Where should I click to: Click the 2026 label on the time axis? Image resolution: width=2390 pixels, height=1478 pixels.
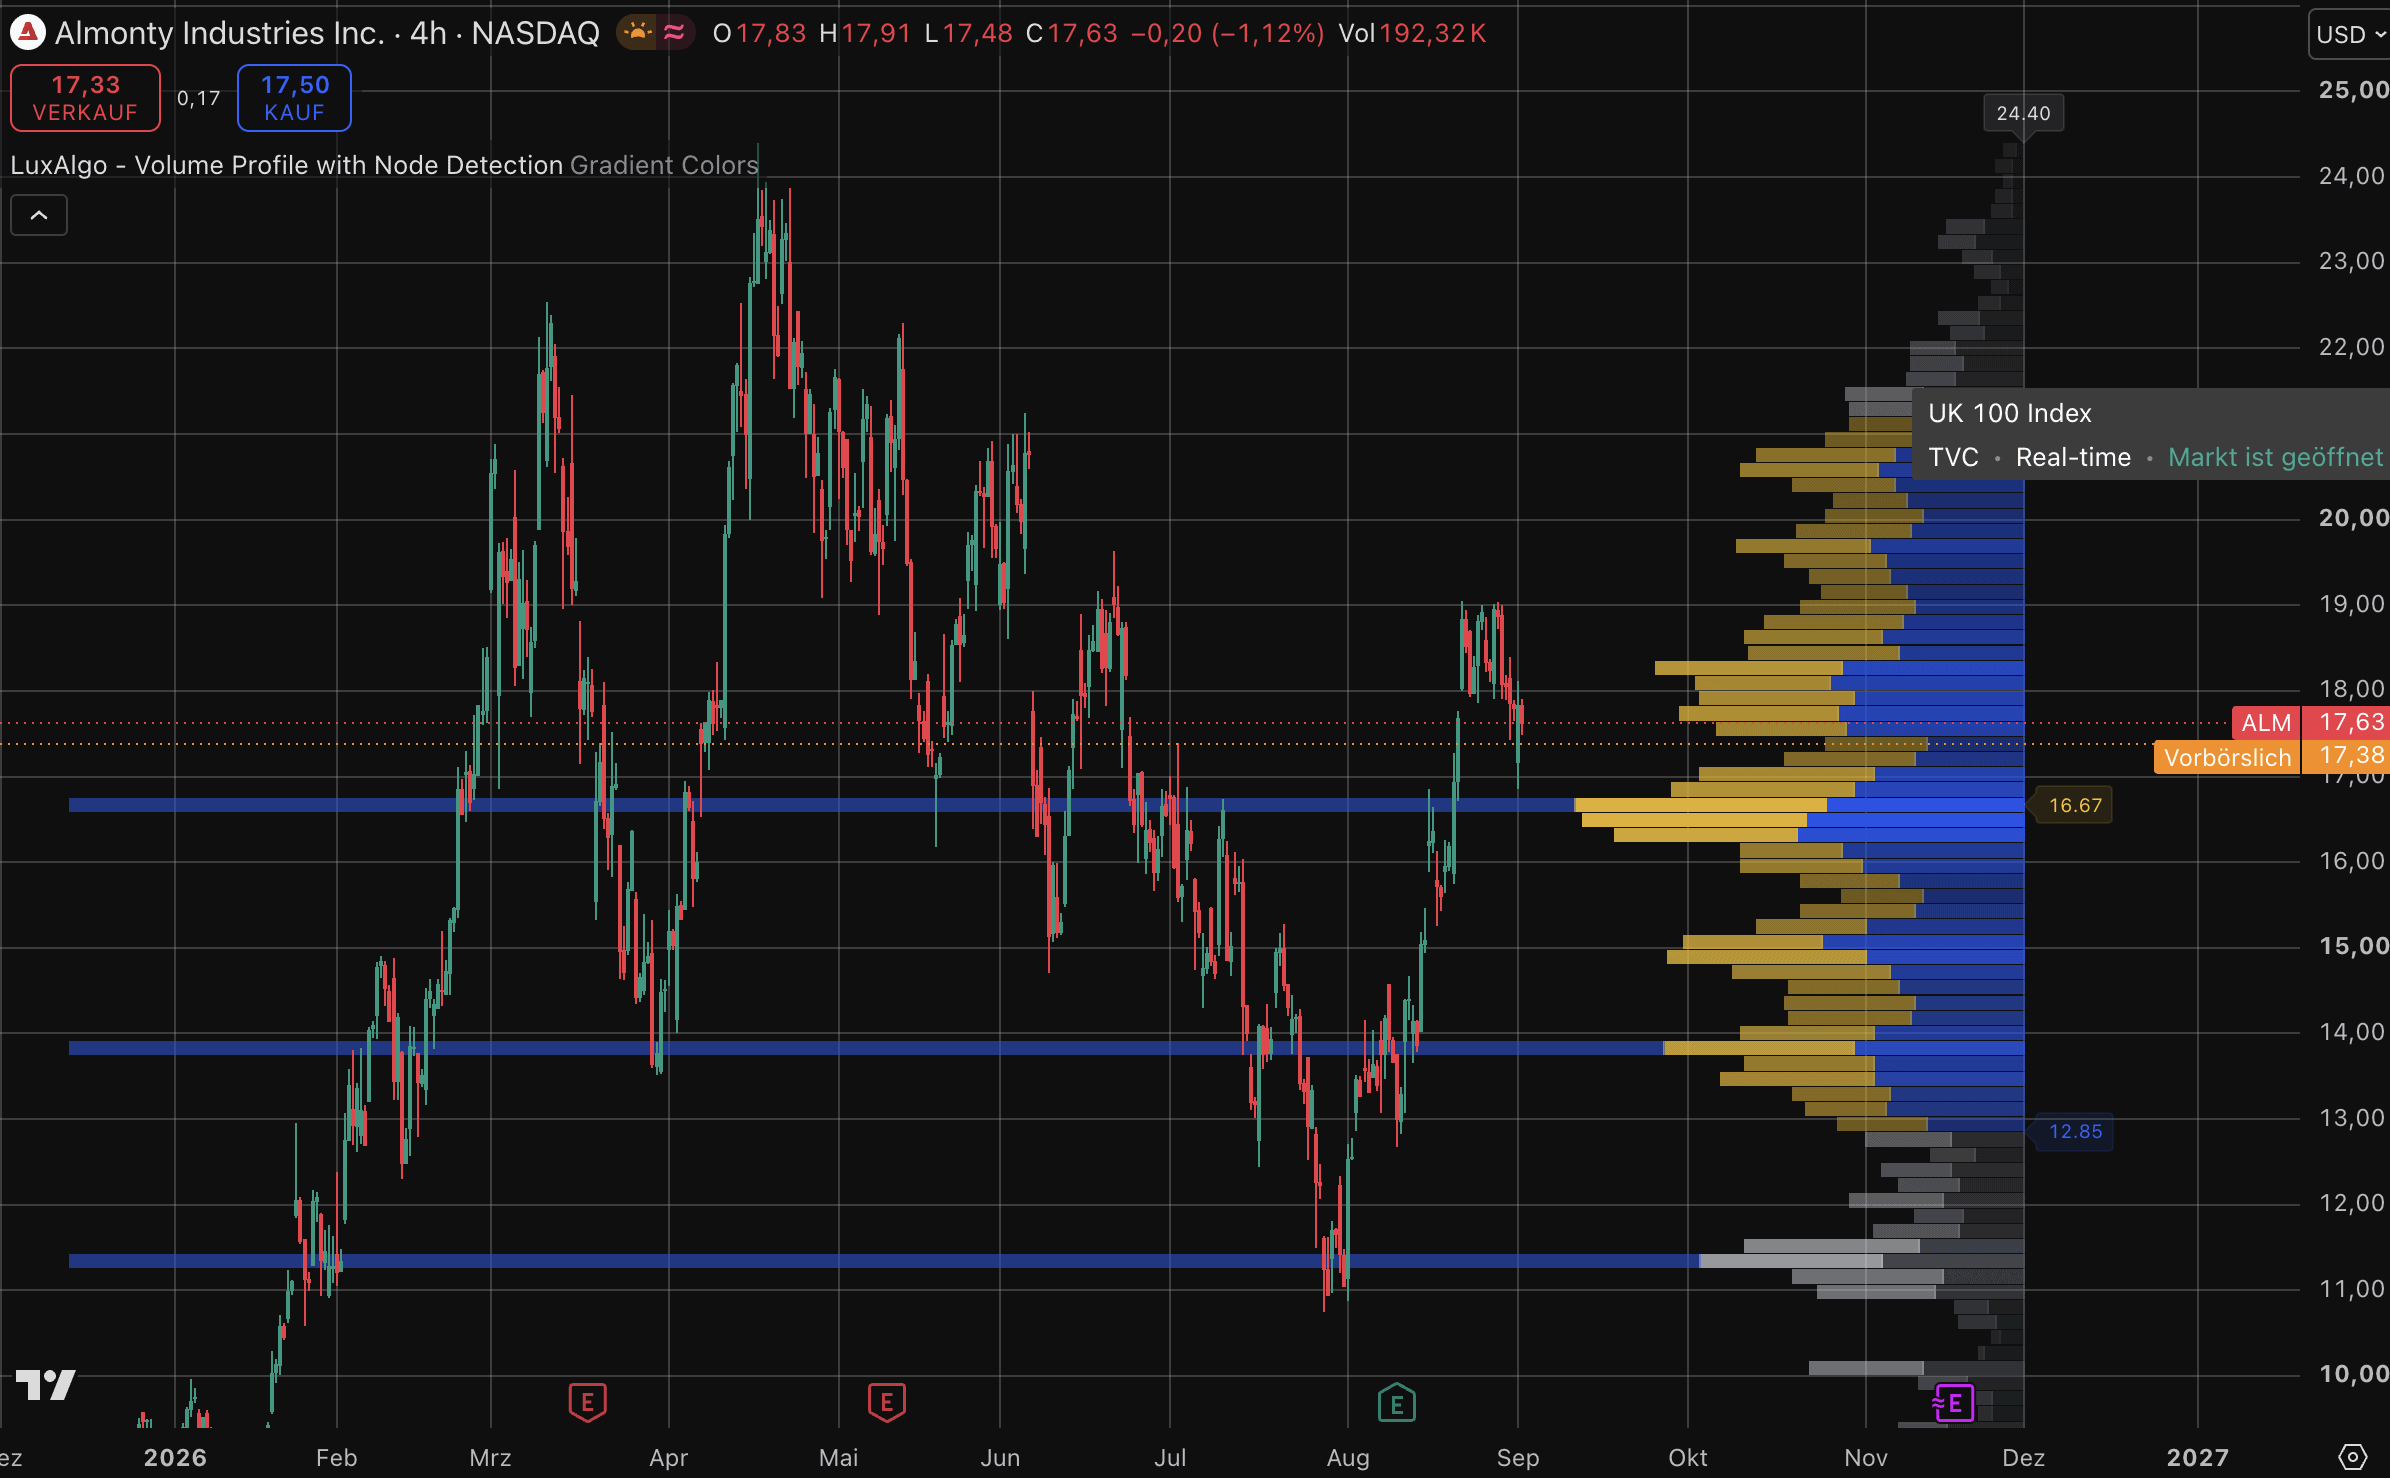pos(175,1457)
